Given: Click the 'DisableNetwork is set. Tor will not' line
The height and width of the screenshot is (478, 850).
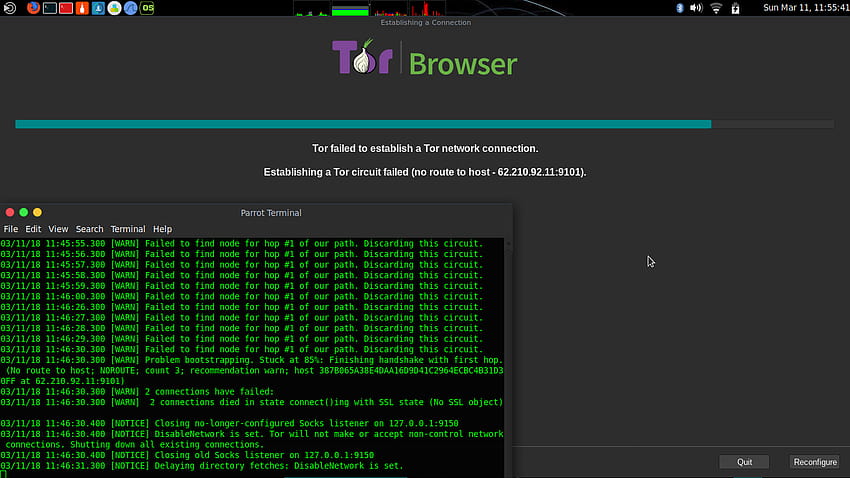Looking at the screenshot, I should pos(252,434).
